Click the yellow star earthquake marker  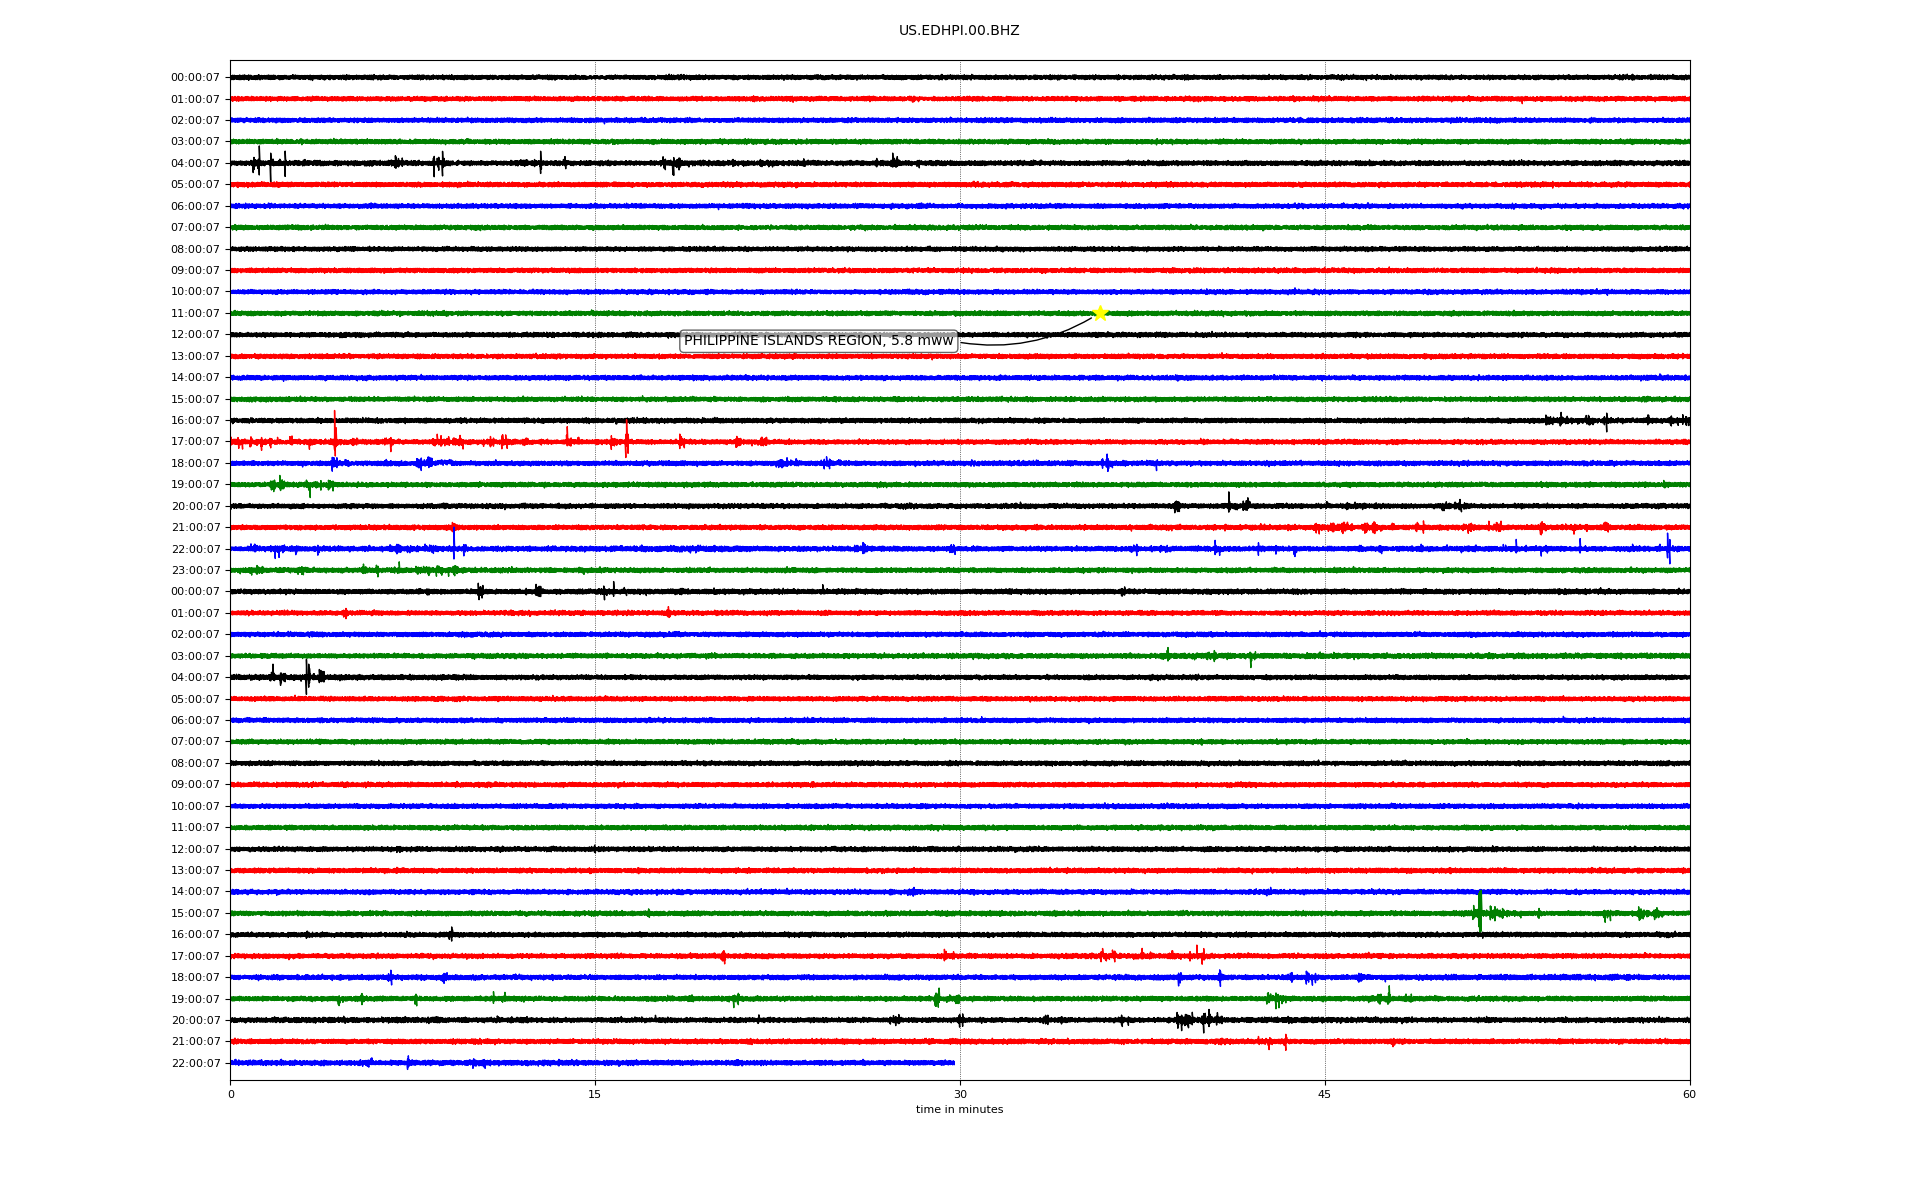(1100, 313)
